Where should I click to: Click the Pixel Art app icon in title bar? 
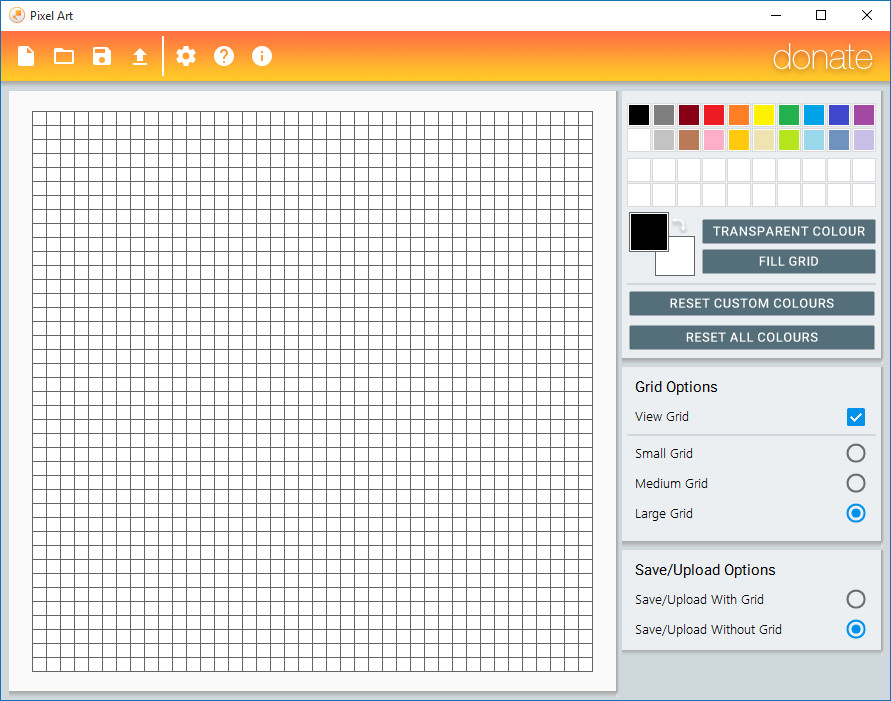click(x=16, y=15)
